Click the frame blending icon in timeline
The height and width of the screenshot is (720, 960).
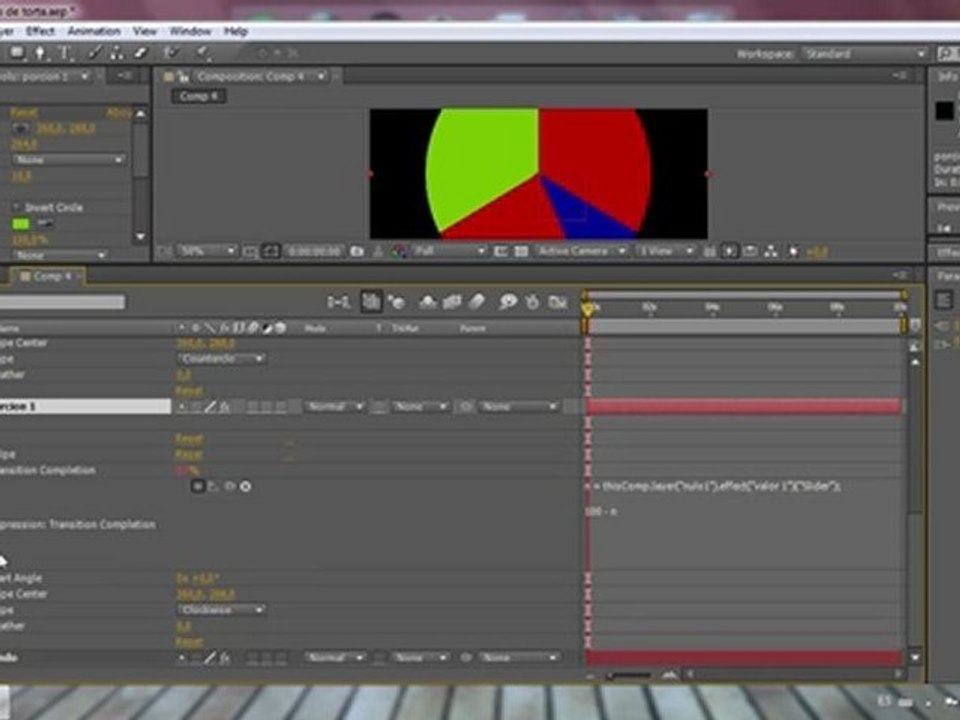point(452,302)
